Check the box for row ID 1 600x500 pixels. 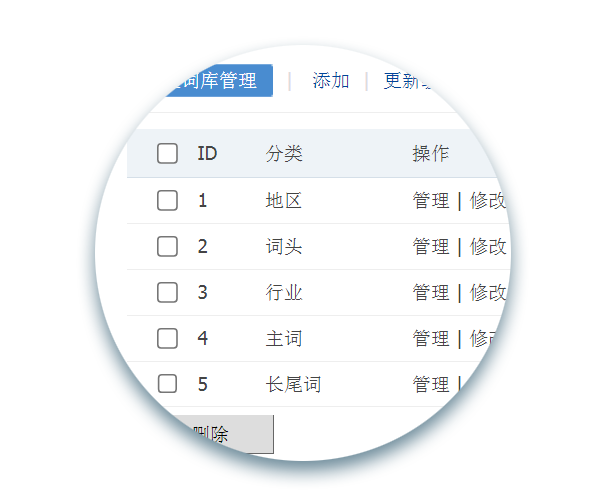pyautogui.click(x=167, y=200)
